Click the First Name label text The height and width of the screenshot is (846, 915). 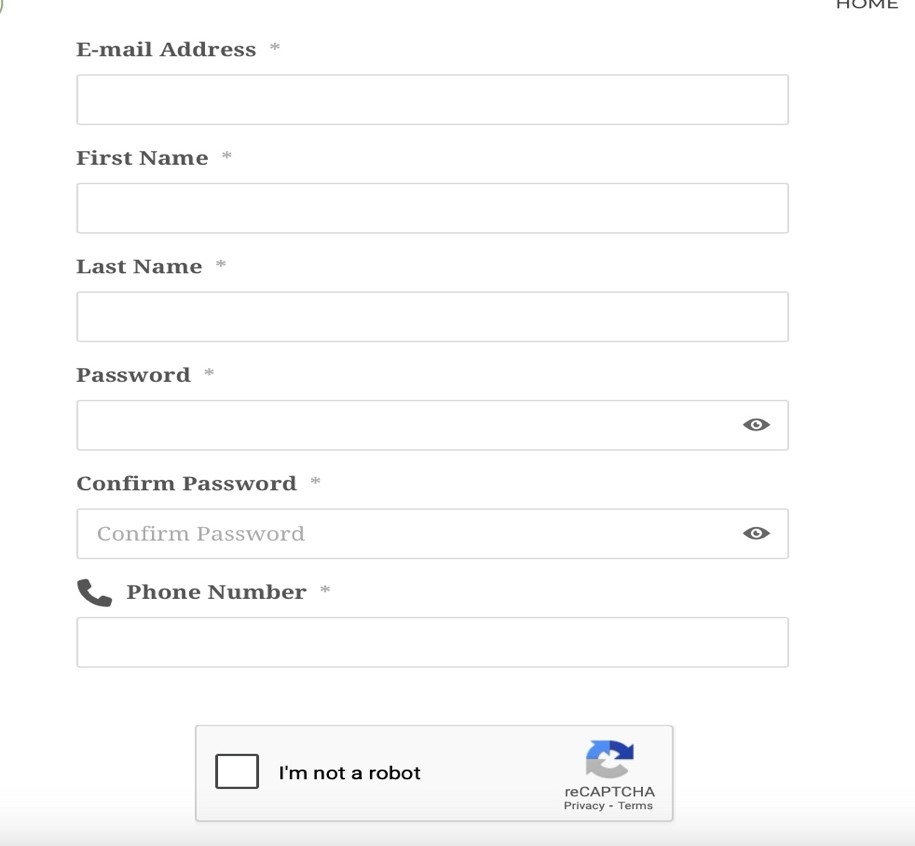tap(142, 158)
